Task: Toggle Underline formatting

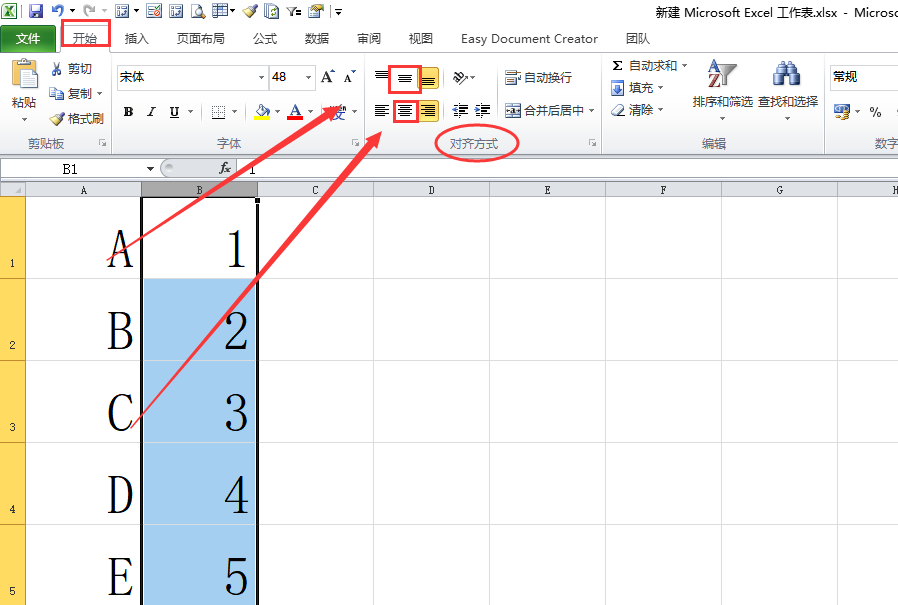Action: 174,112
